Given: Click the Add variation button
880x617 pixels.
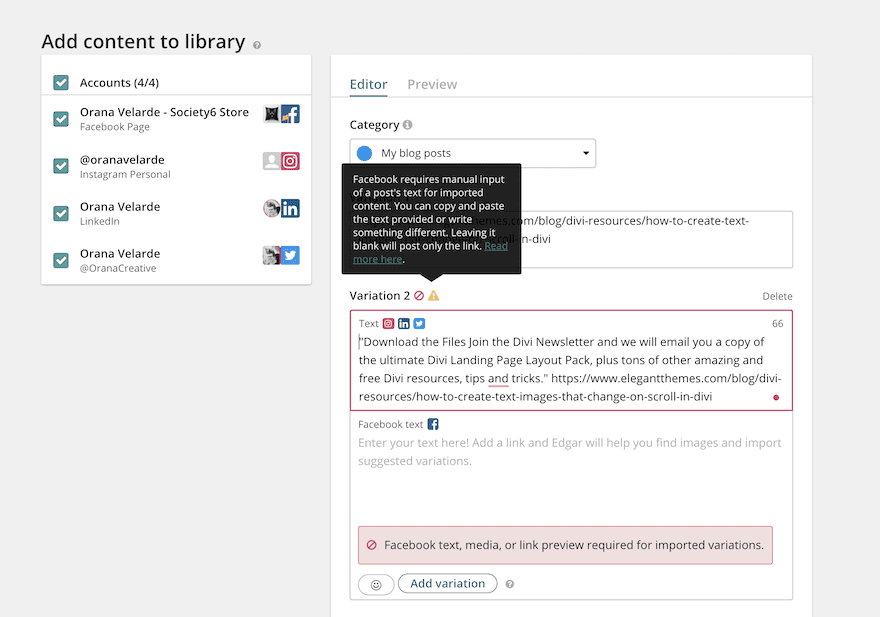Looking at the screenshot, I should [x=447, y=583].
